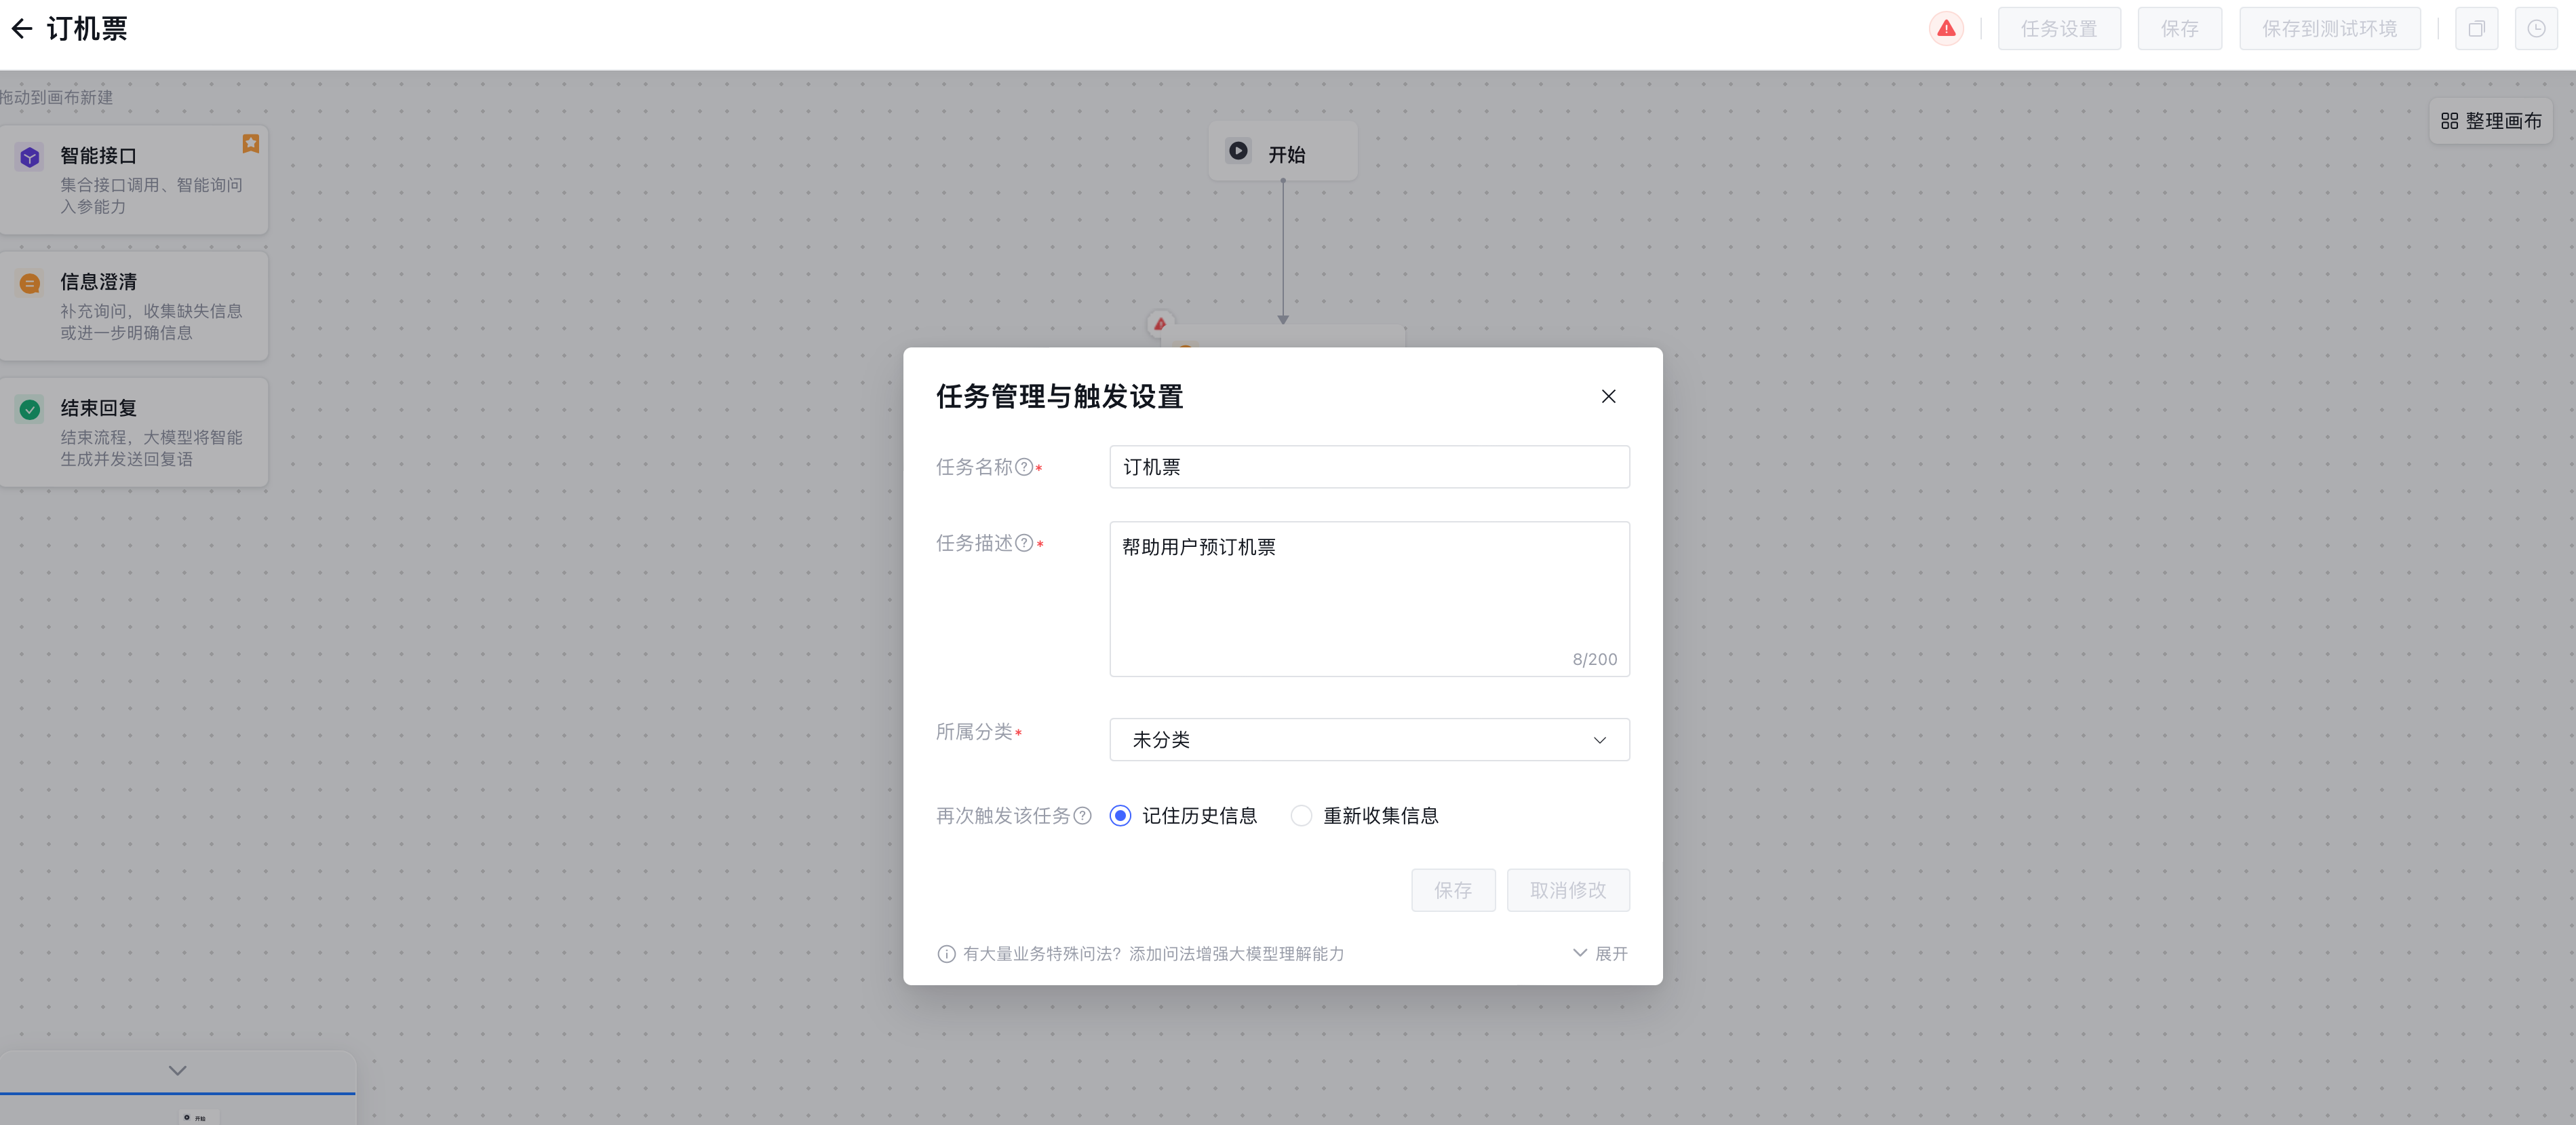Image resolution: width=2576 pixels, height=1125 pixels.
Task: Click help icon beside 任务名称
Action: point(1024,467)
